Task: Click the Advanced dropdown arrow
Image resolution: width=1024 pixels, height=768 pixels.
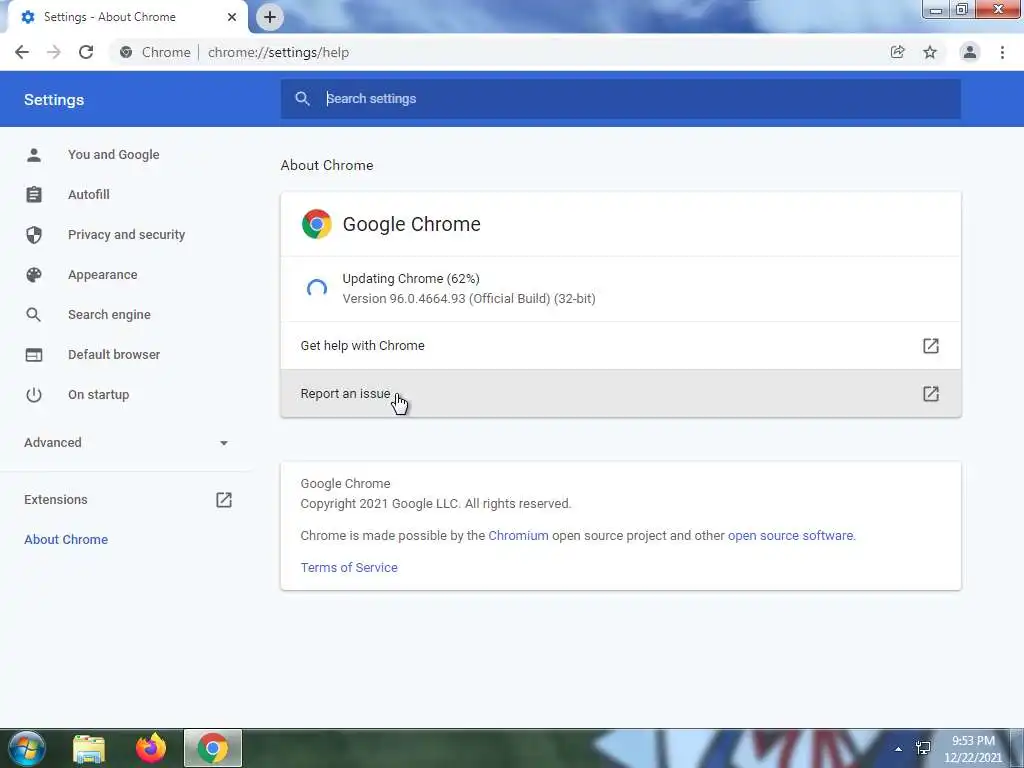Action: point(224,443)
